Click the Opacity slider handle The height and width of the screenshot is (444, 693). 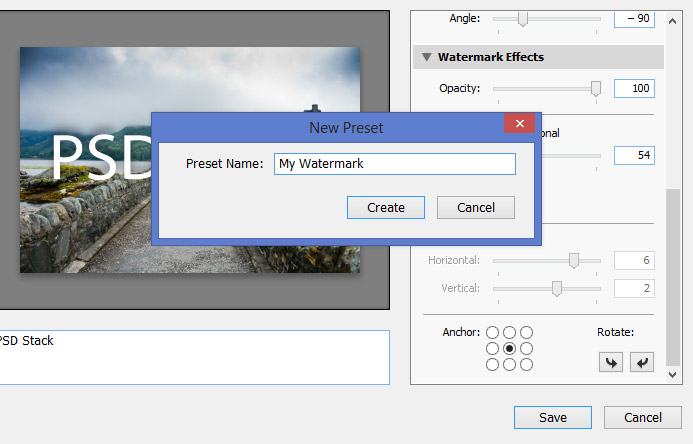pos(596,88)
